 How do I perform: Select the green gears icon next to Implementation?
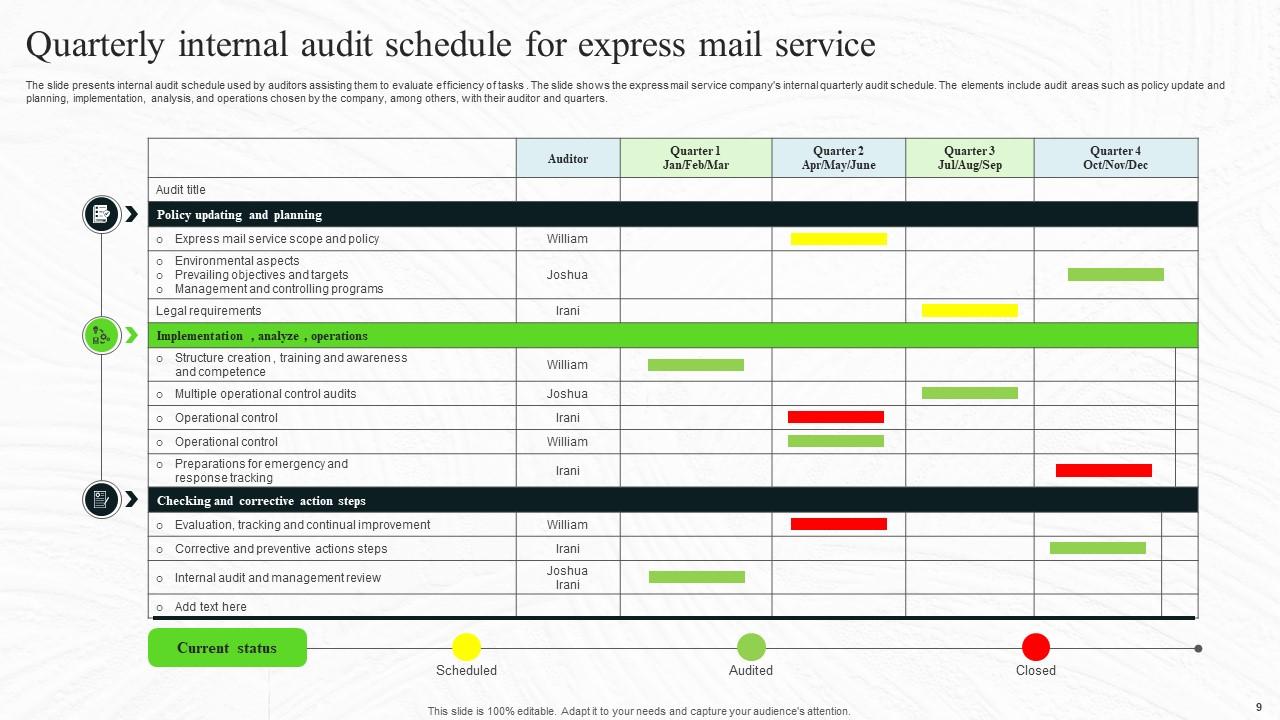[x=101, y=336]
